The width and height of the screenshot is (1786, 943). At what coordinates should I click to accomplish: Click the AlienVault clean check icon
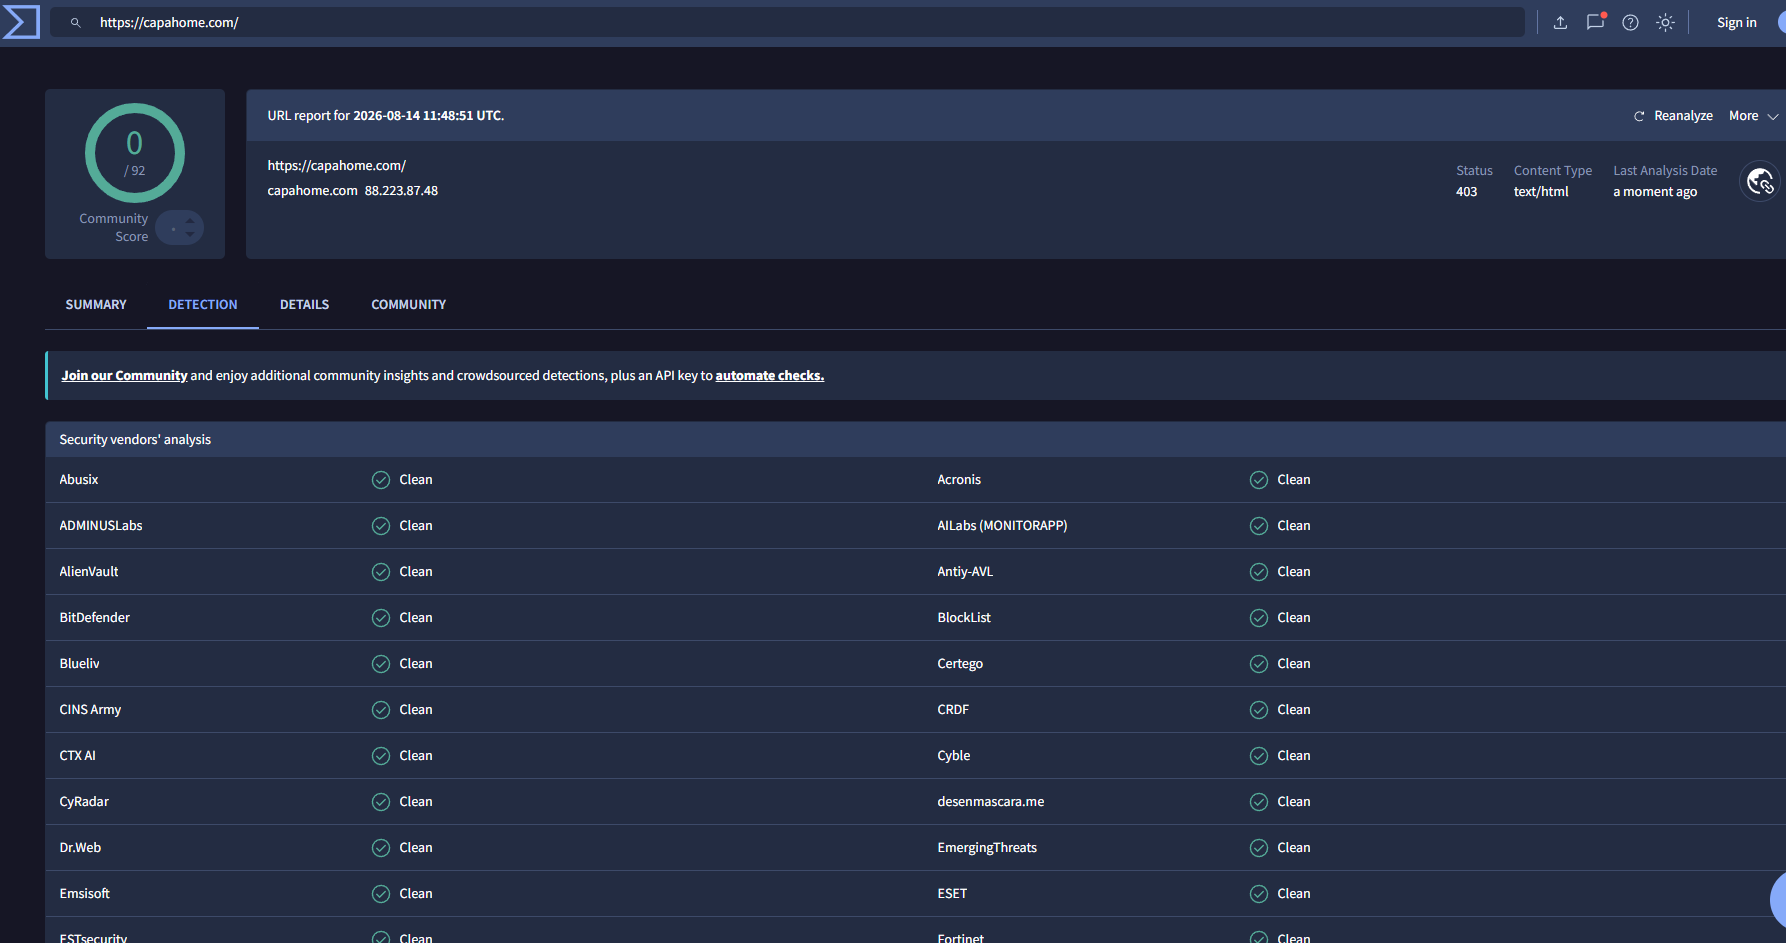coord(381,572)
